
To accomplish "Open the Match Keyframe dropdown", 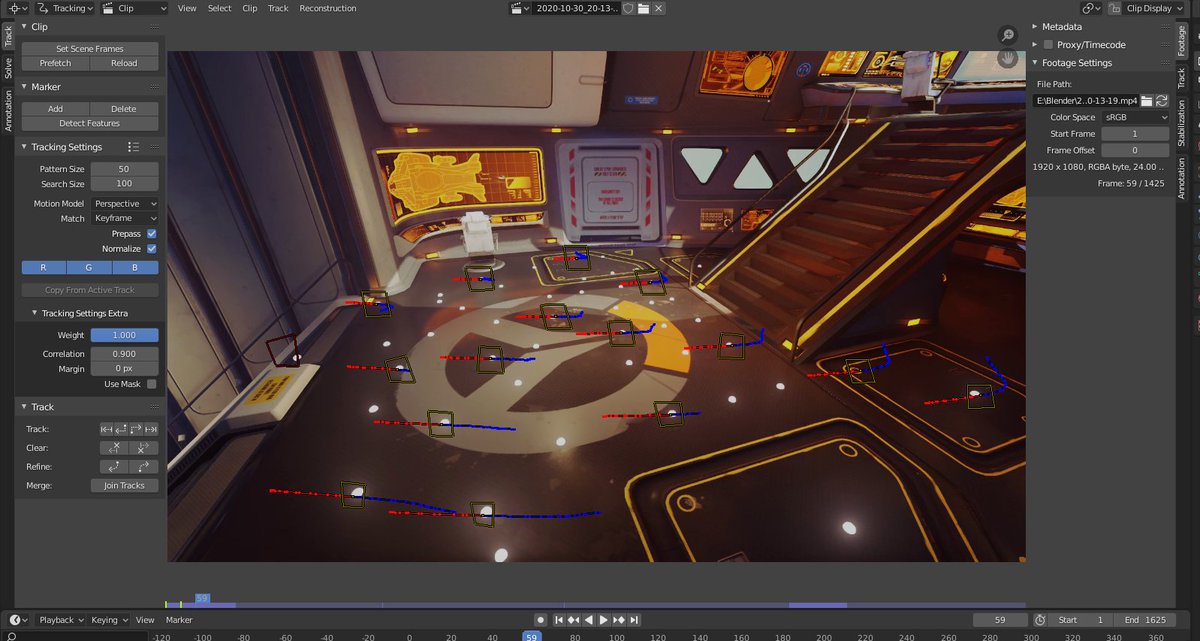I will point(124,218).
